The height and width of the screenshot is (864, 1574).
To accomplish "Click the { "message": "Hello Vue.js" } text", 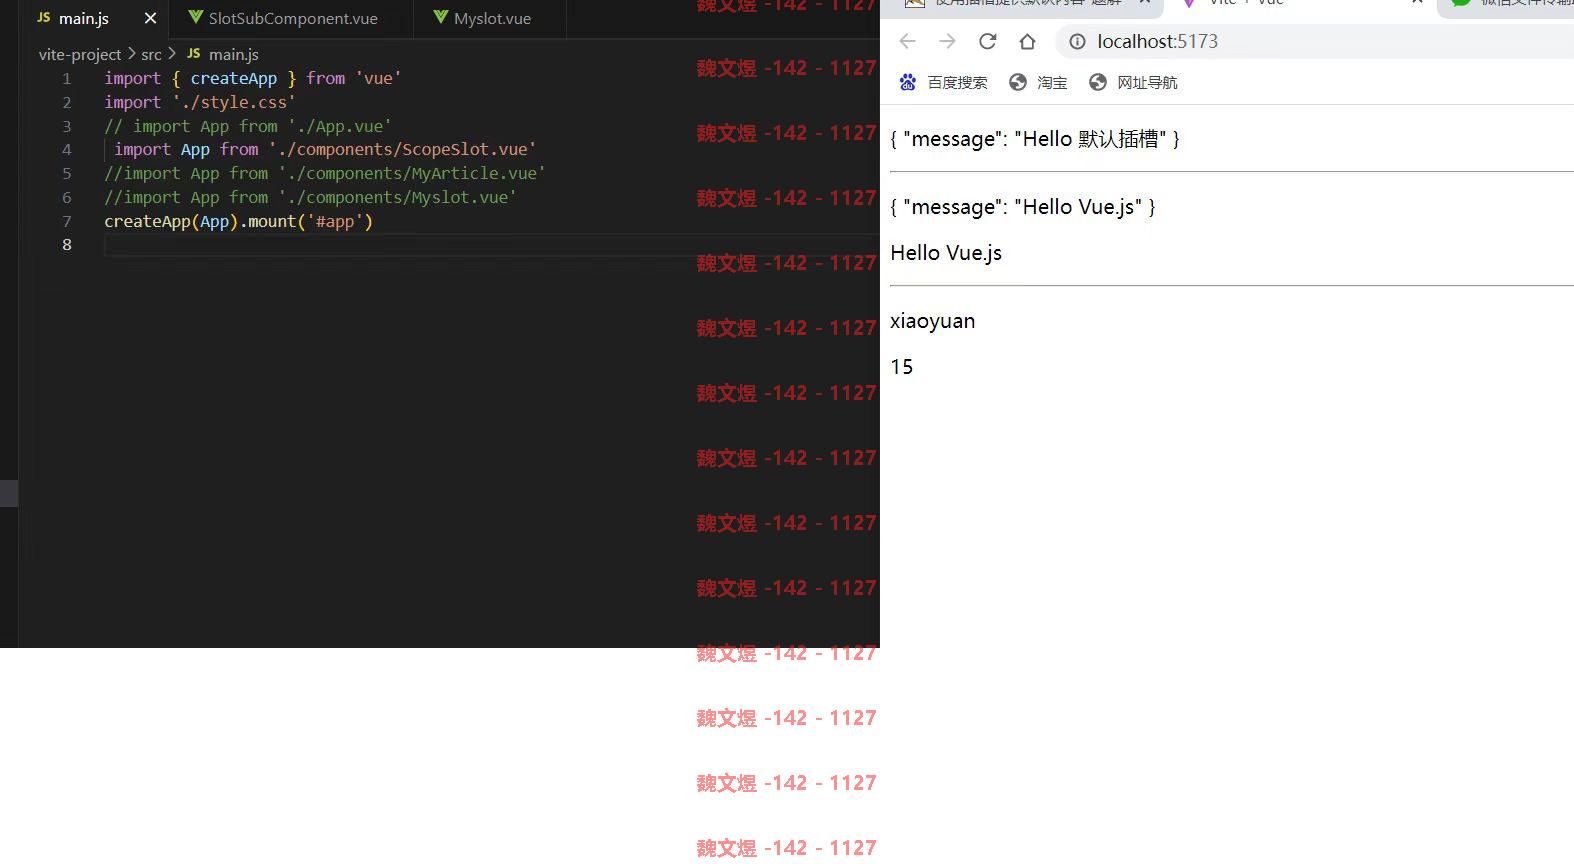I will [x=1023, y=207].
